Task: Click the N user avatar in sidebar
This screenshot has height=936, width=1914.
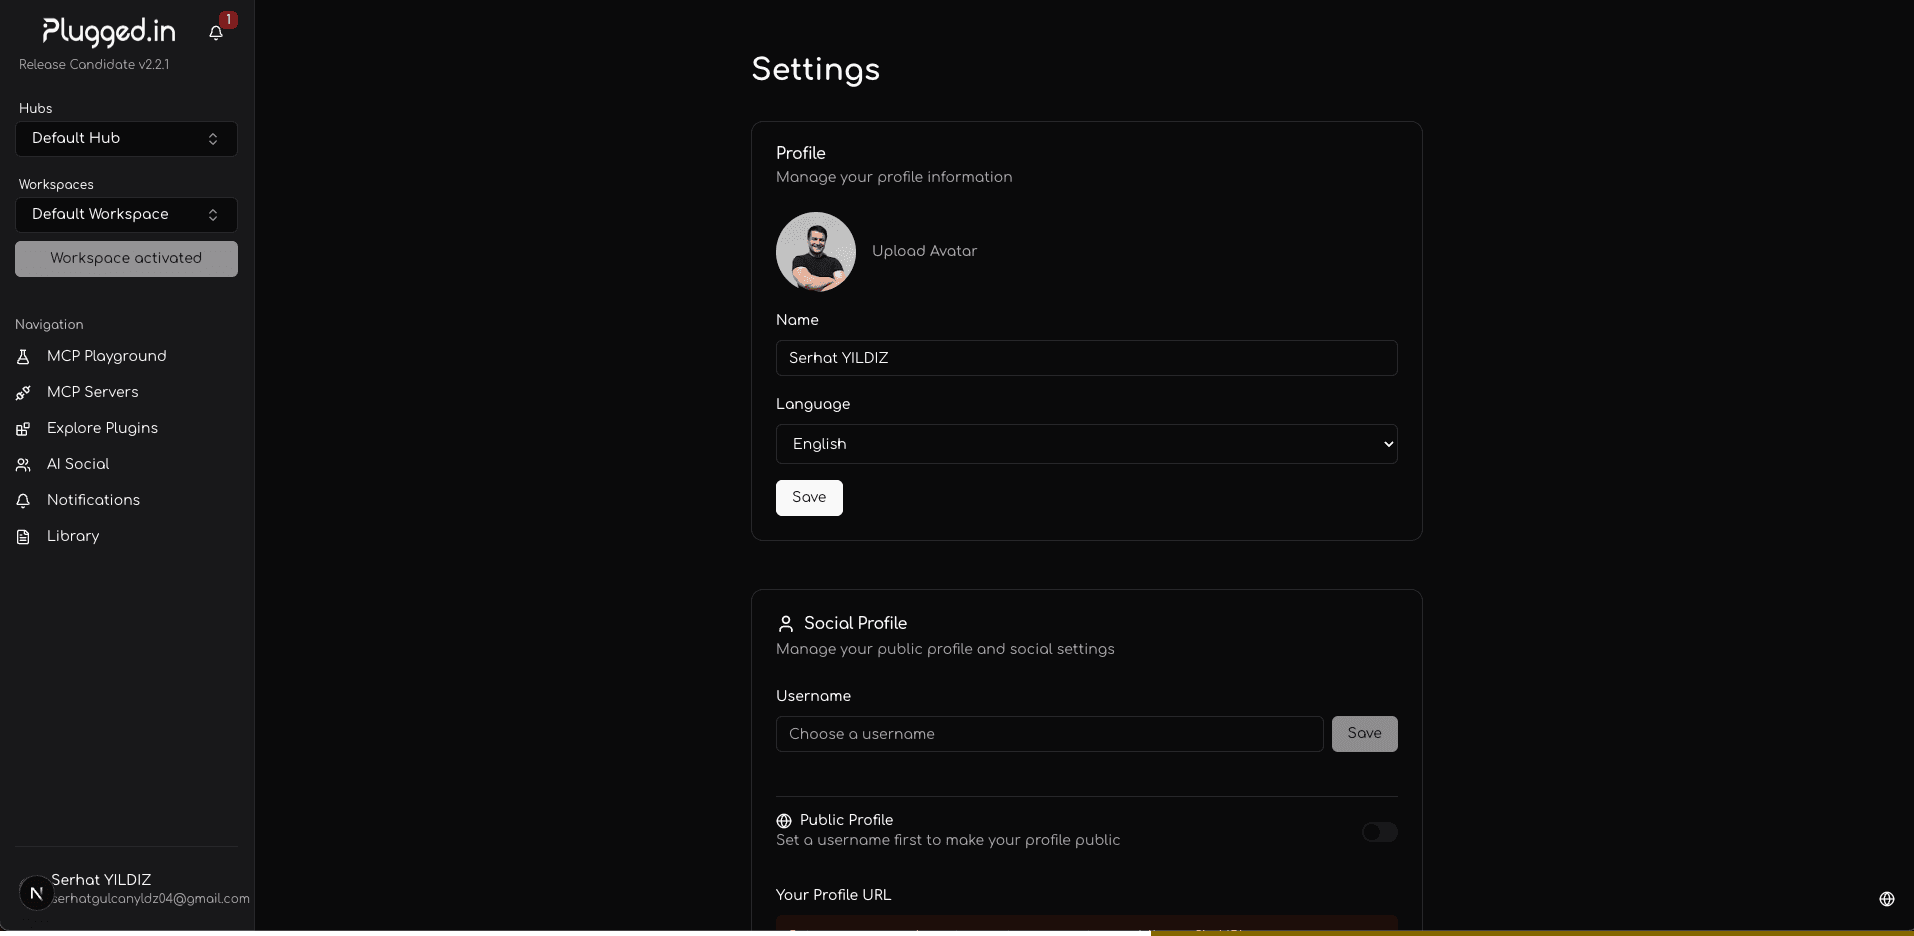Action: pos(36,893)
